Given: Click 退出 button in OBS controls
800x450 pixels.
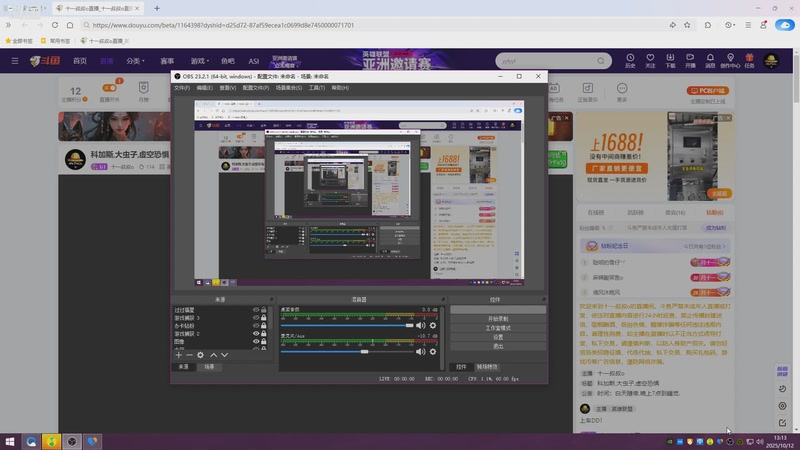Looking at the screenshot, I should point(498,346).
